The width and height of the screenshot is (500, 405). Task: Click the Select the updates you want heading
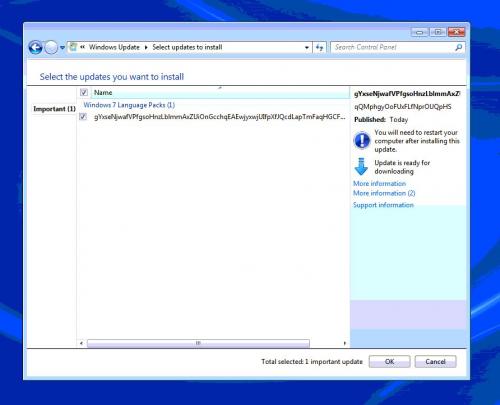112,77
